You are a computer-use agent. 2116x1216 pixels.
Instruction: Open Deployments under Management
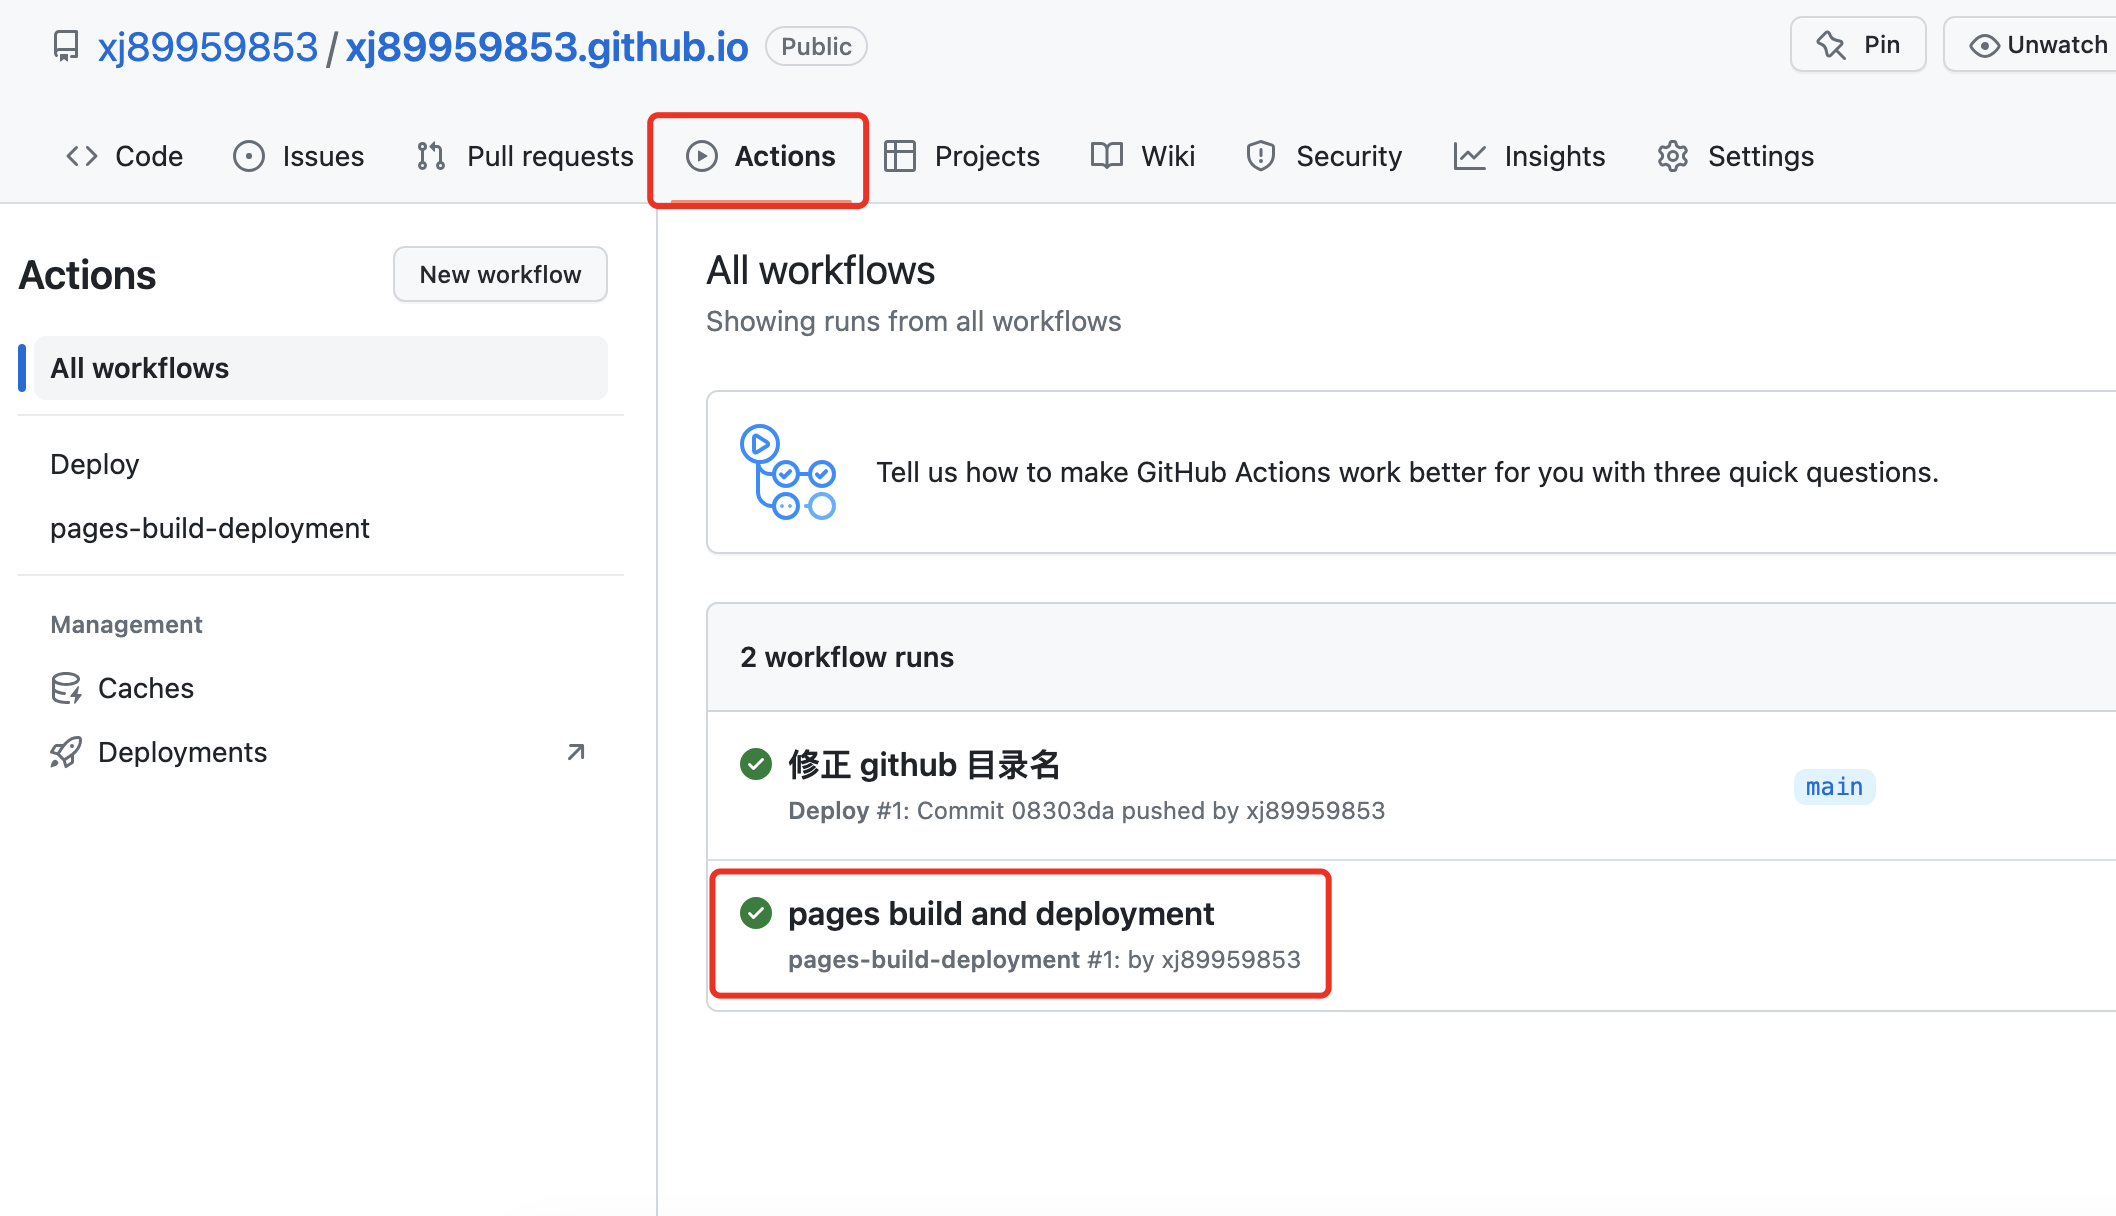point(183,752)
